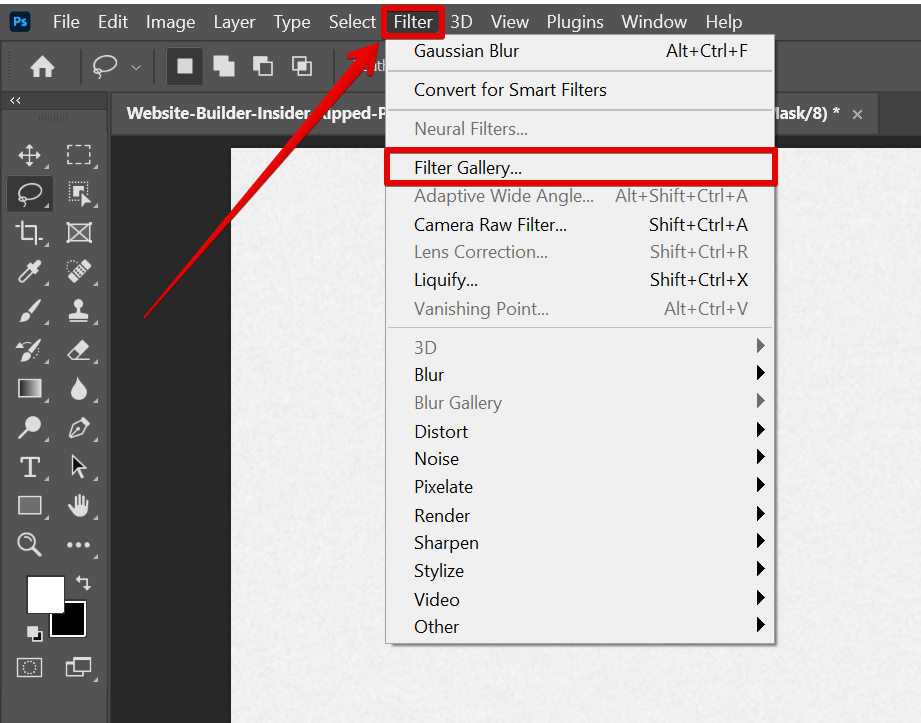Viewport: 921px width, 723px height.
Task: Swap foreground and background colors
Action: coord(83,583)
